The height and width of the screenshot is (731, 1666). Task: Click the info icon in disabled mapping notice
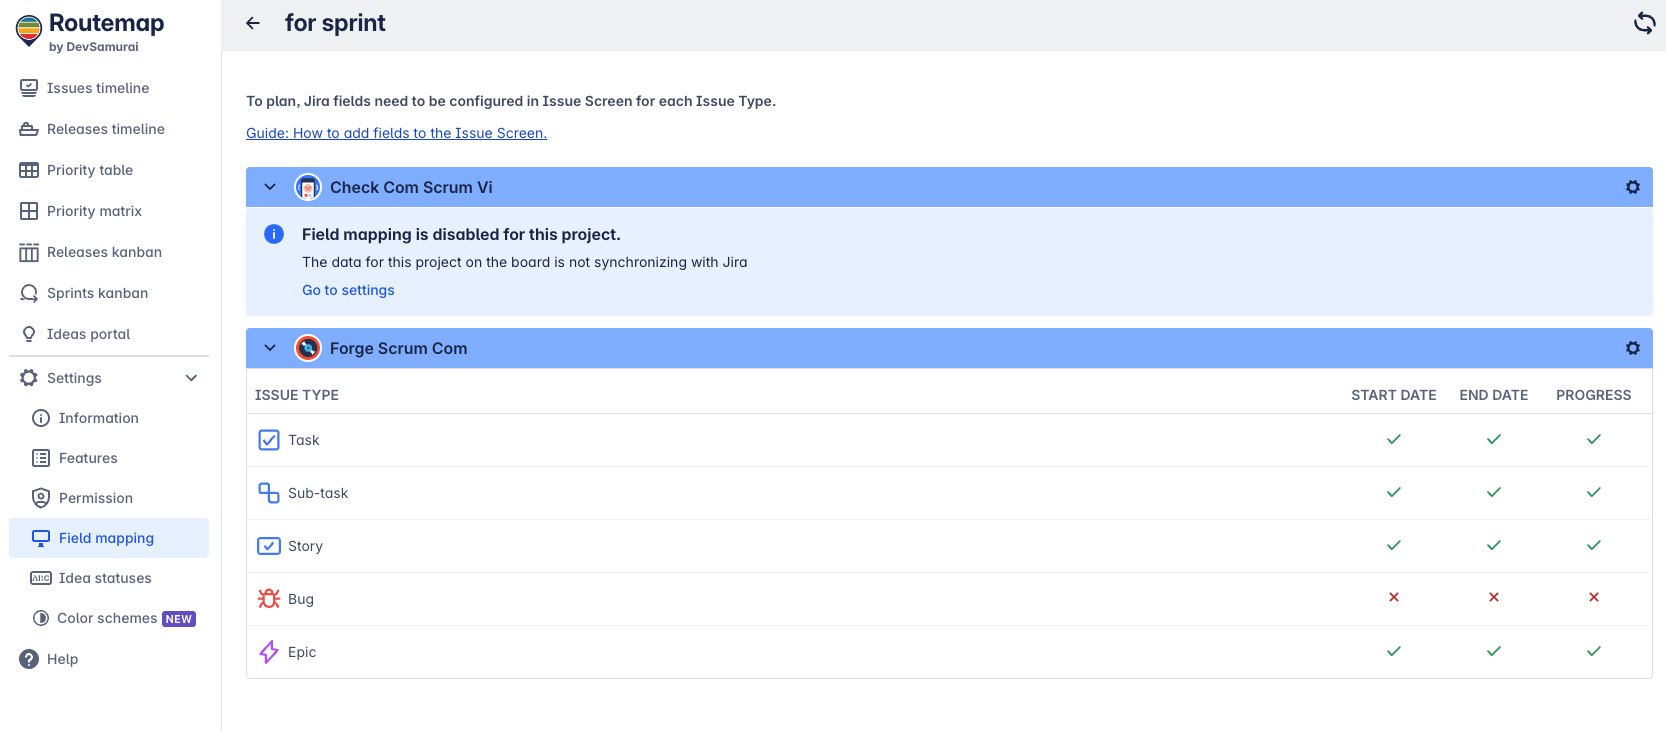[274, 234]
